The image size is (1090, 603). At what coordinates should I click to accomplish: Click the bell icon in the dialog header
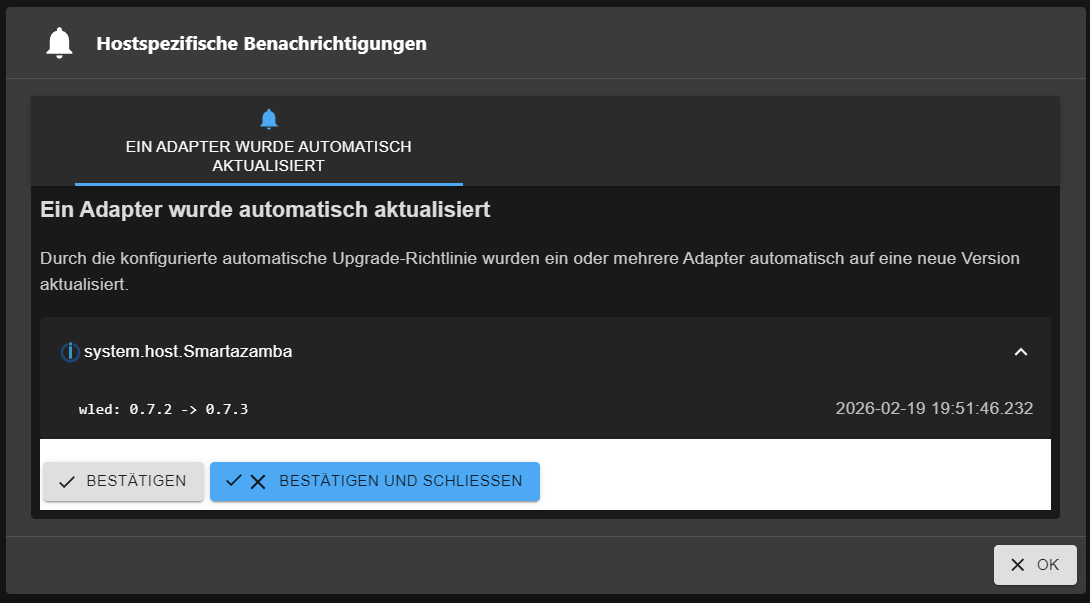coord(60,43)
